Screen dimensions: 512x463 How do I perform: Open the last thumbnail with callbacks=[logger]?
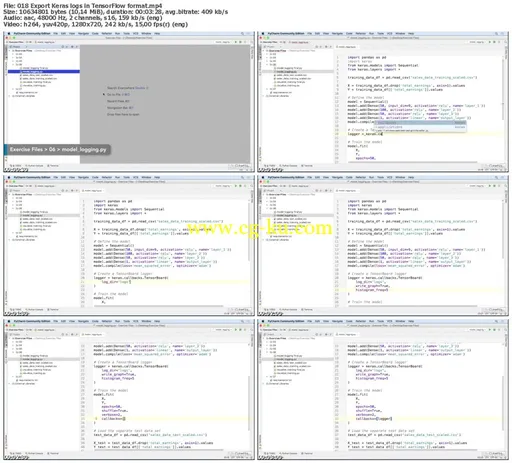pyautogui.click(x=383, y=390)
